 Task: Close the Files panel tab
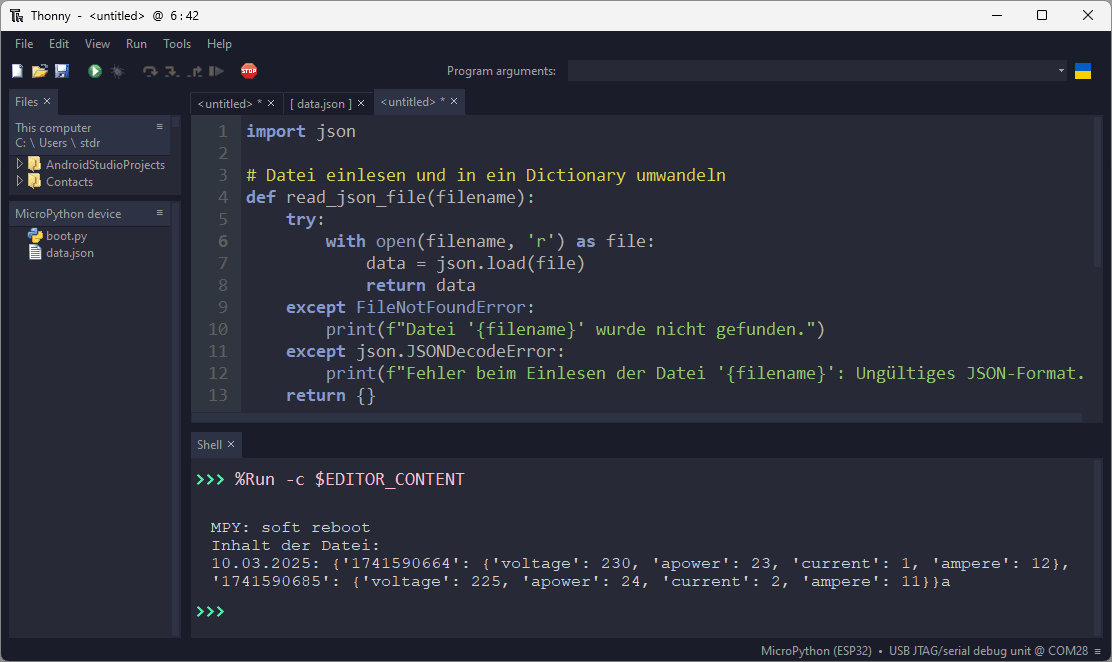click(47, 101)
